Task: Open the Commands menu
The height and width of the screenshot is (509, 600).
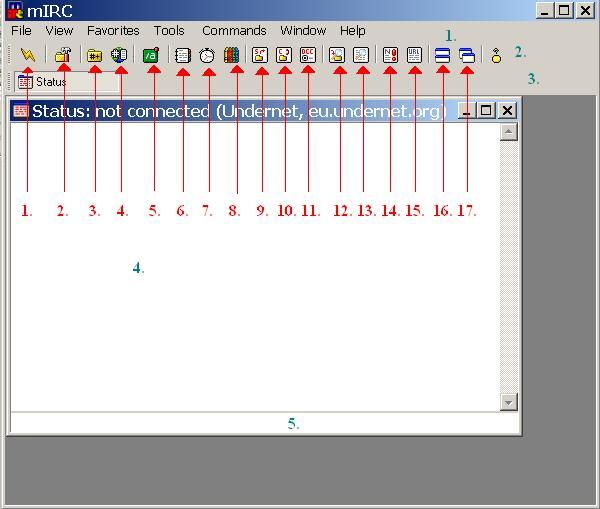Action: (234, 31)
